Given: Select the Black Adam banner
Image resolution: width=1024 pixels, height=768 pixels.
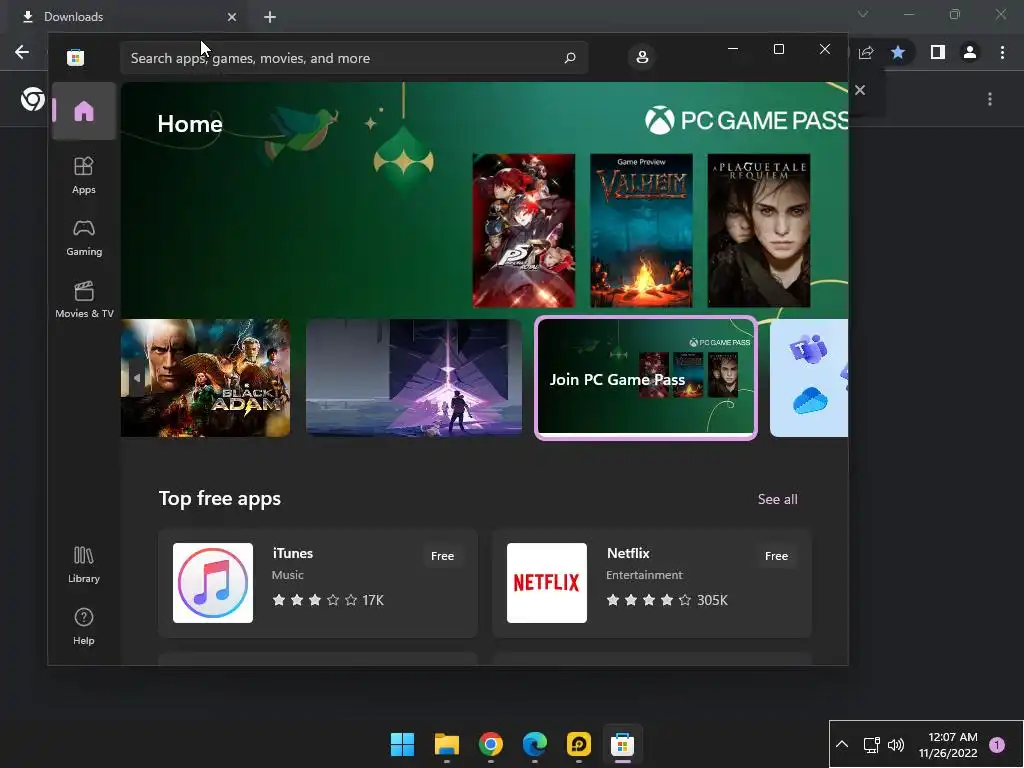Looking at the screenshot, I should (x=206, y=378).
